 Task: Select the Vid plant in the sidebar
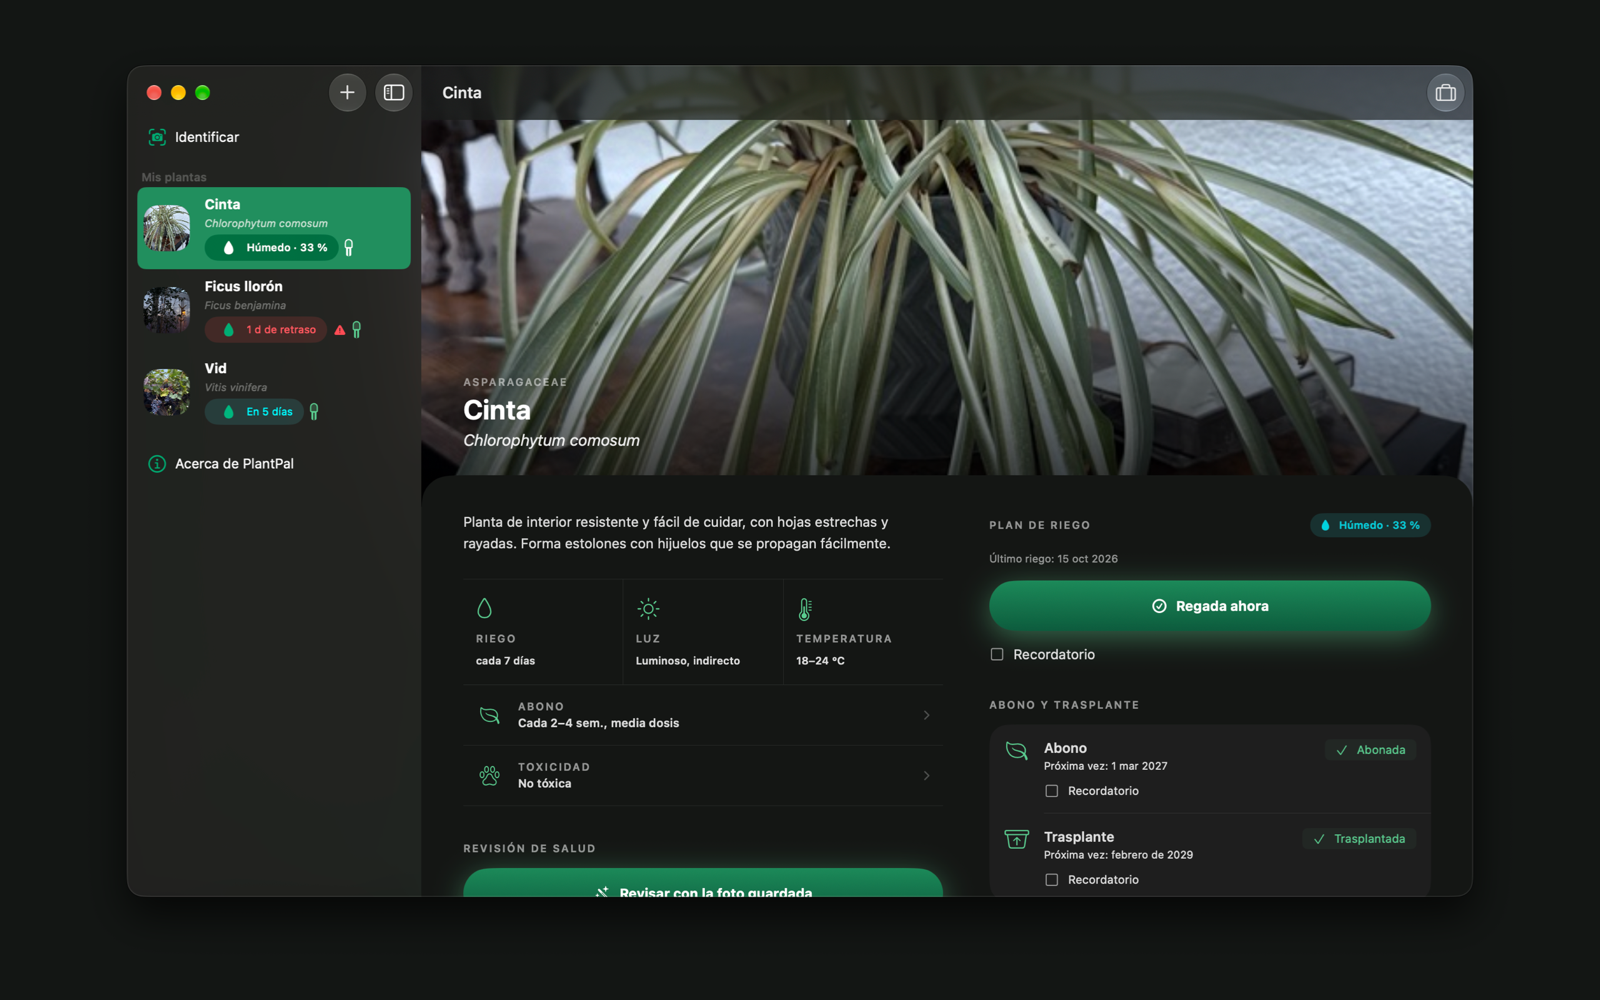coord(274,392)
